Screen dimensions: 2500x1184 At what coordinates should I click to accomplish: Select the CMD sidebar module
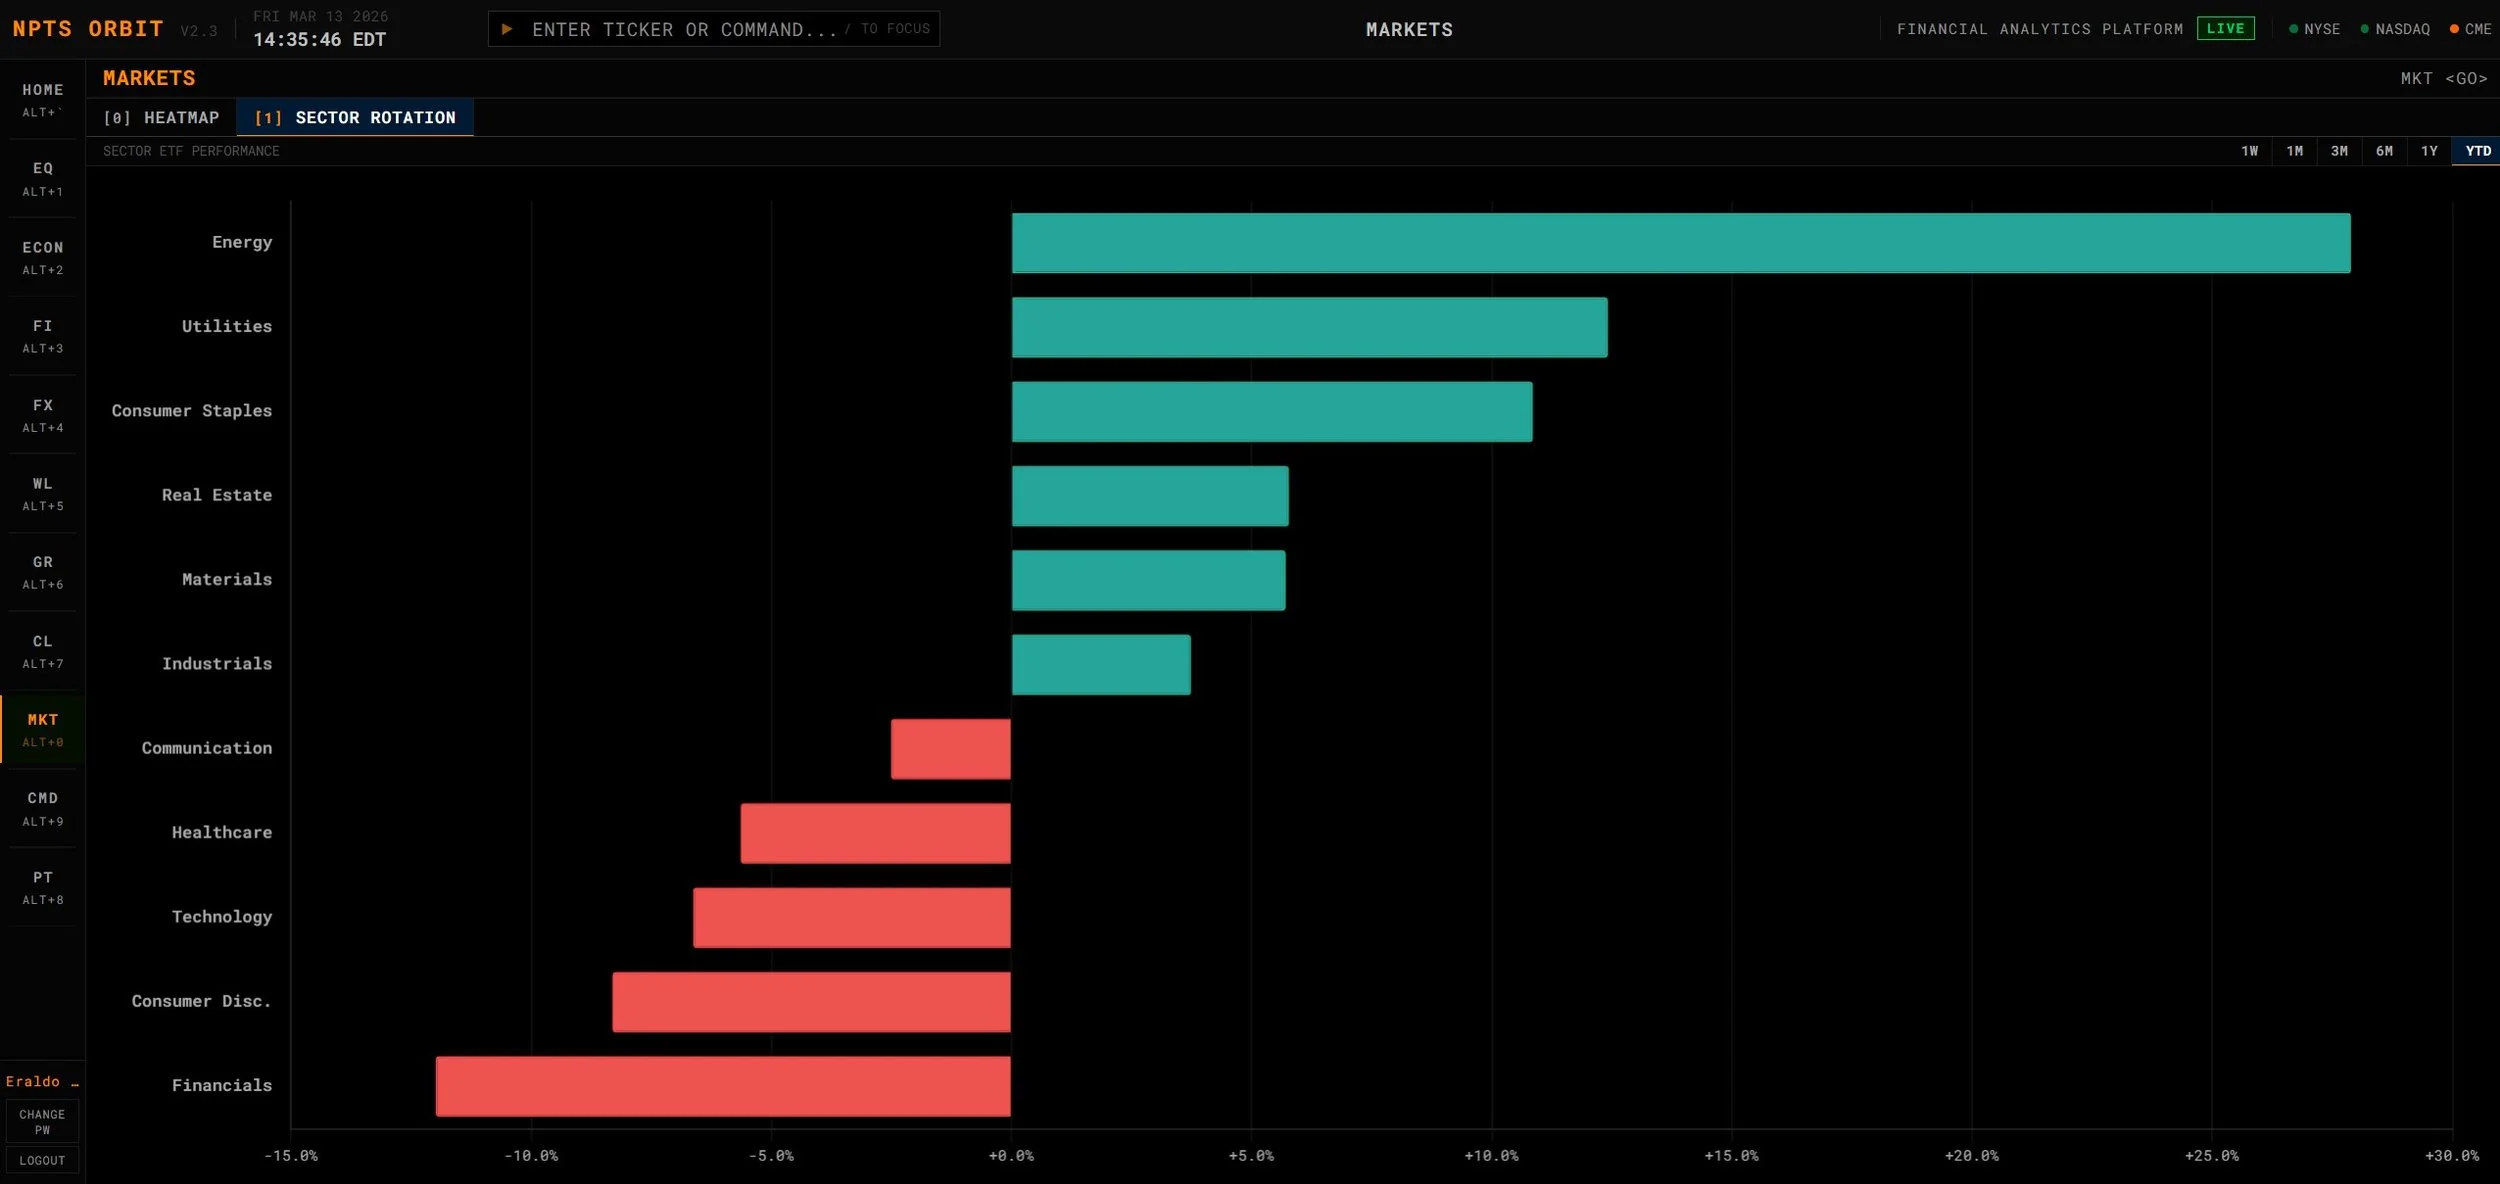tap(42, 808)
